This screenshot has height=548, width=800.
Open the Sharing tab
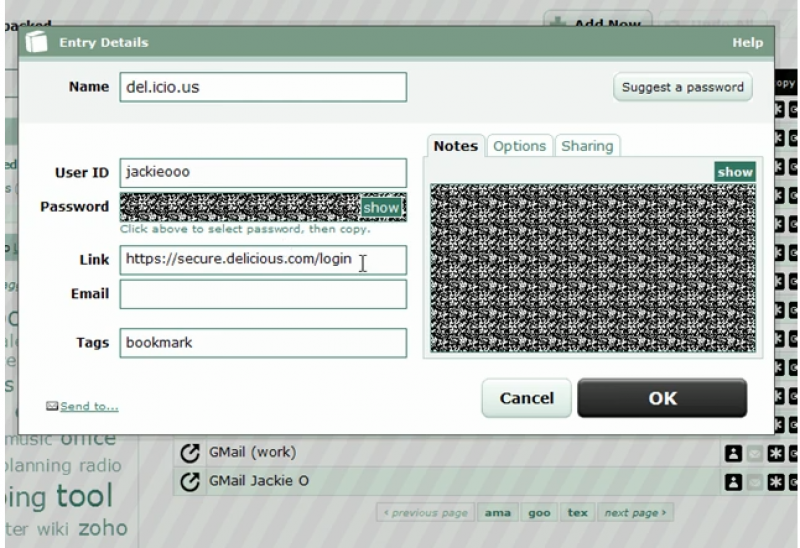[587, 146]
